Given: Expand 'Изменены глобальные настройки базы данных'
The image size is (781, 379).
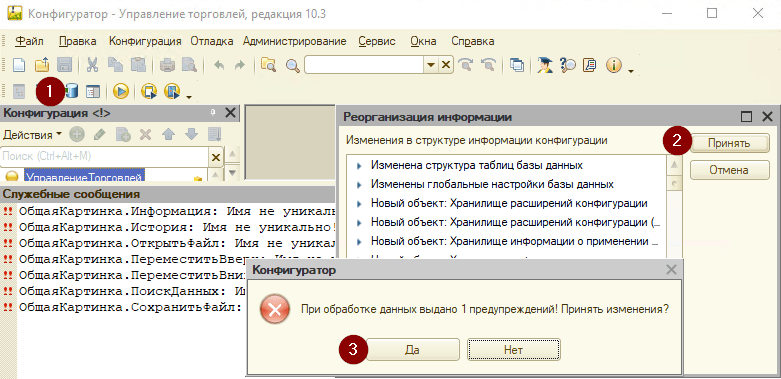Looking at the screenshot, I should pos(359,185).
